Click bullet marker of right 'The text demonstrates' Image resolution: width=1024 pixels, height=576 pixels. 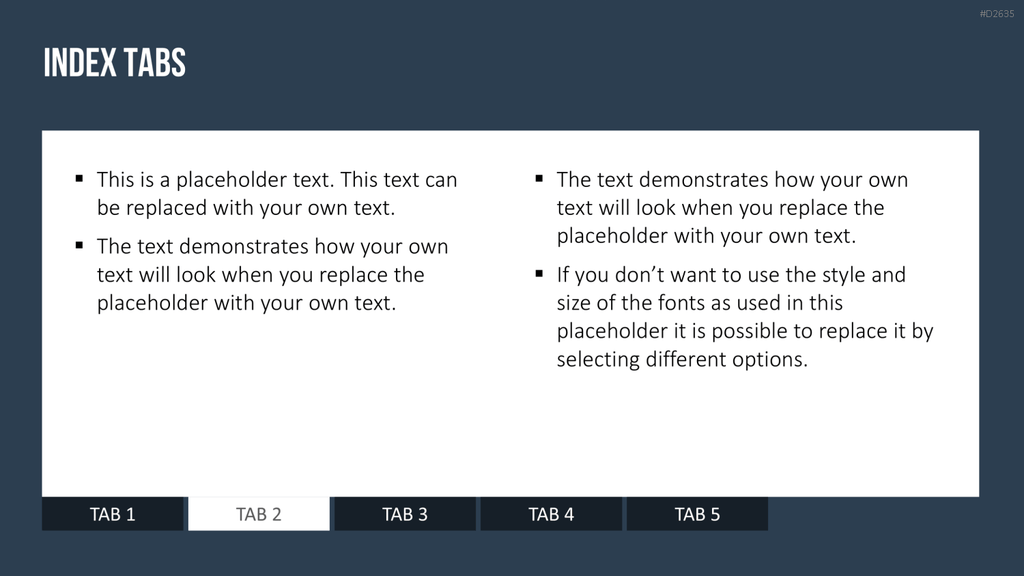pyautogui.click(x=539, y=178)
